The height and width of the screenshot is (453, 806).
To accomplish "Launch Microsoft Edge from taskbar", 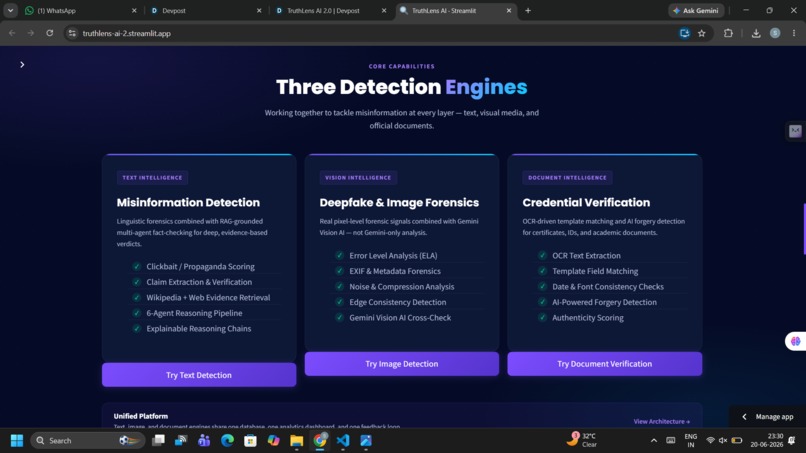I will pos(227,440).
